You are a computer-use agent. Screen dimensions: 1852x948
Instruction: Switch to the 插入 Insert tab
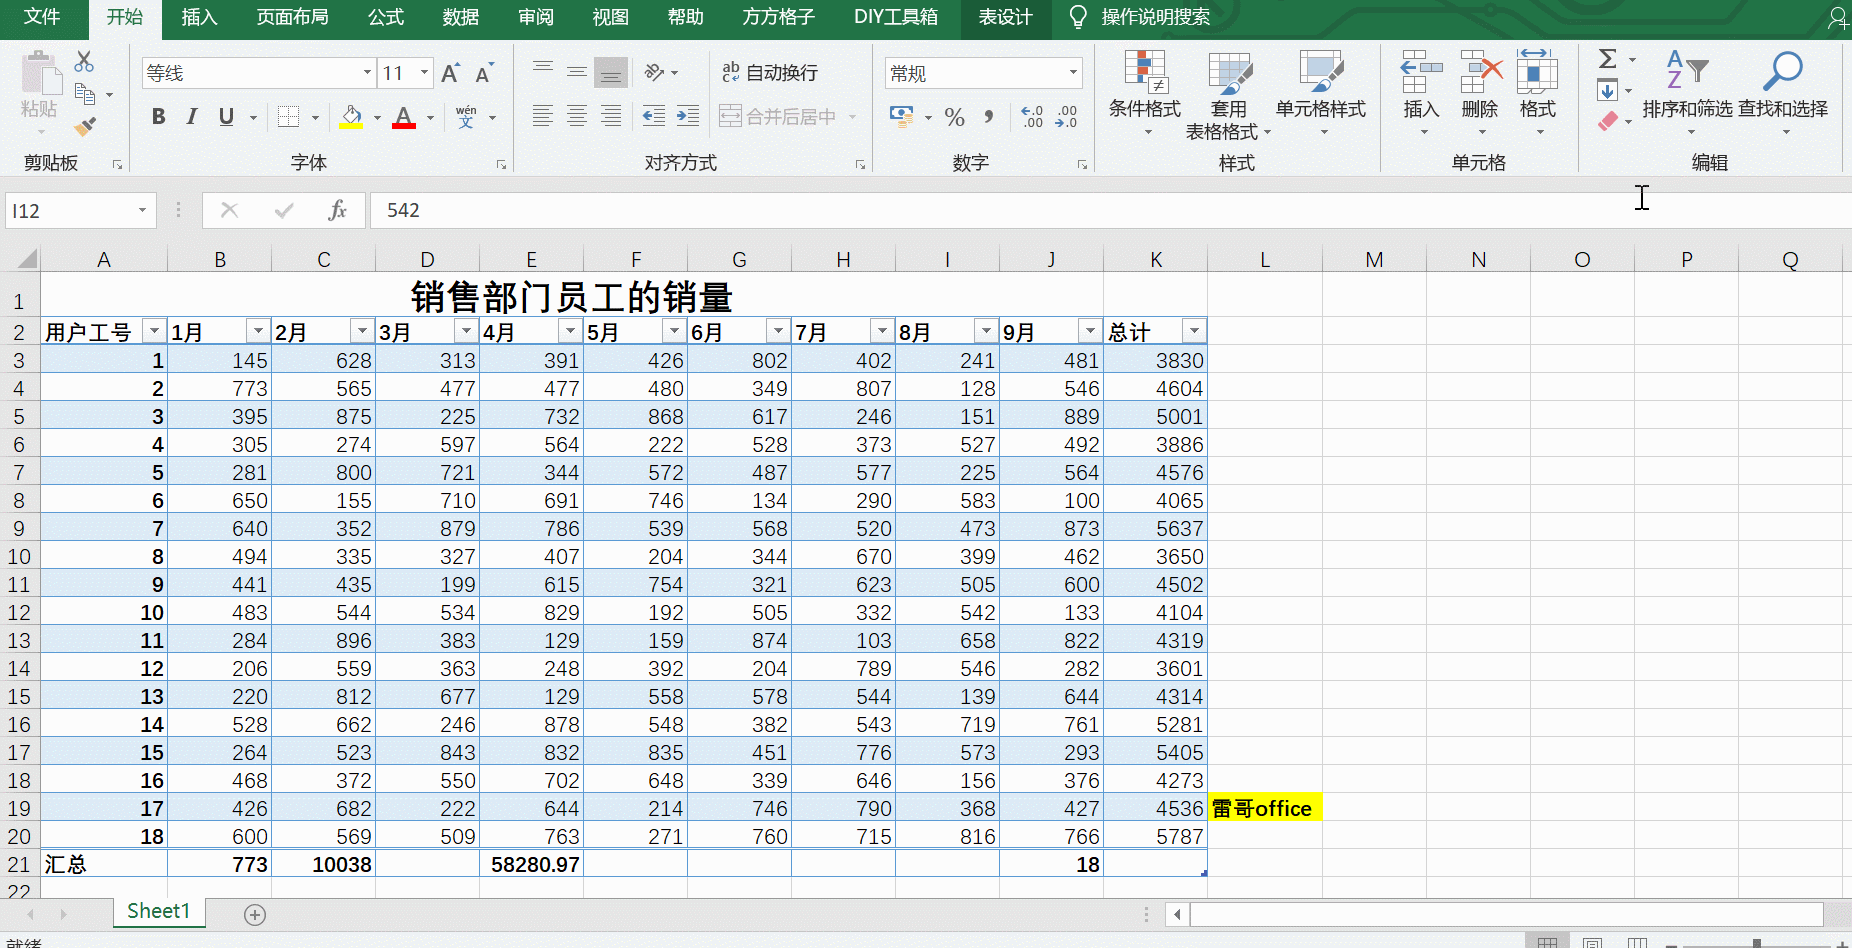199,17
